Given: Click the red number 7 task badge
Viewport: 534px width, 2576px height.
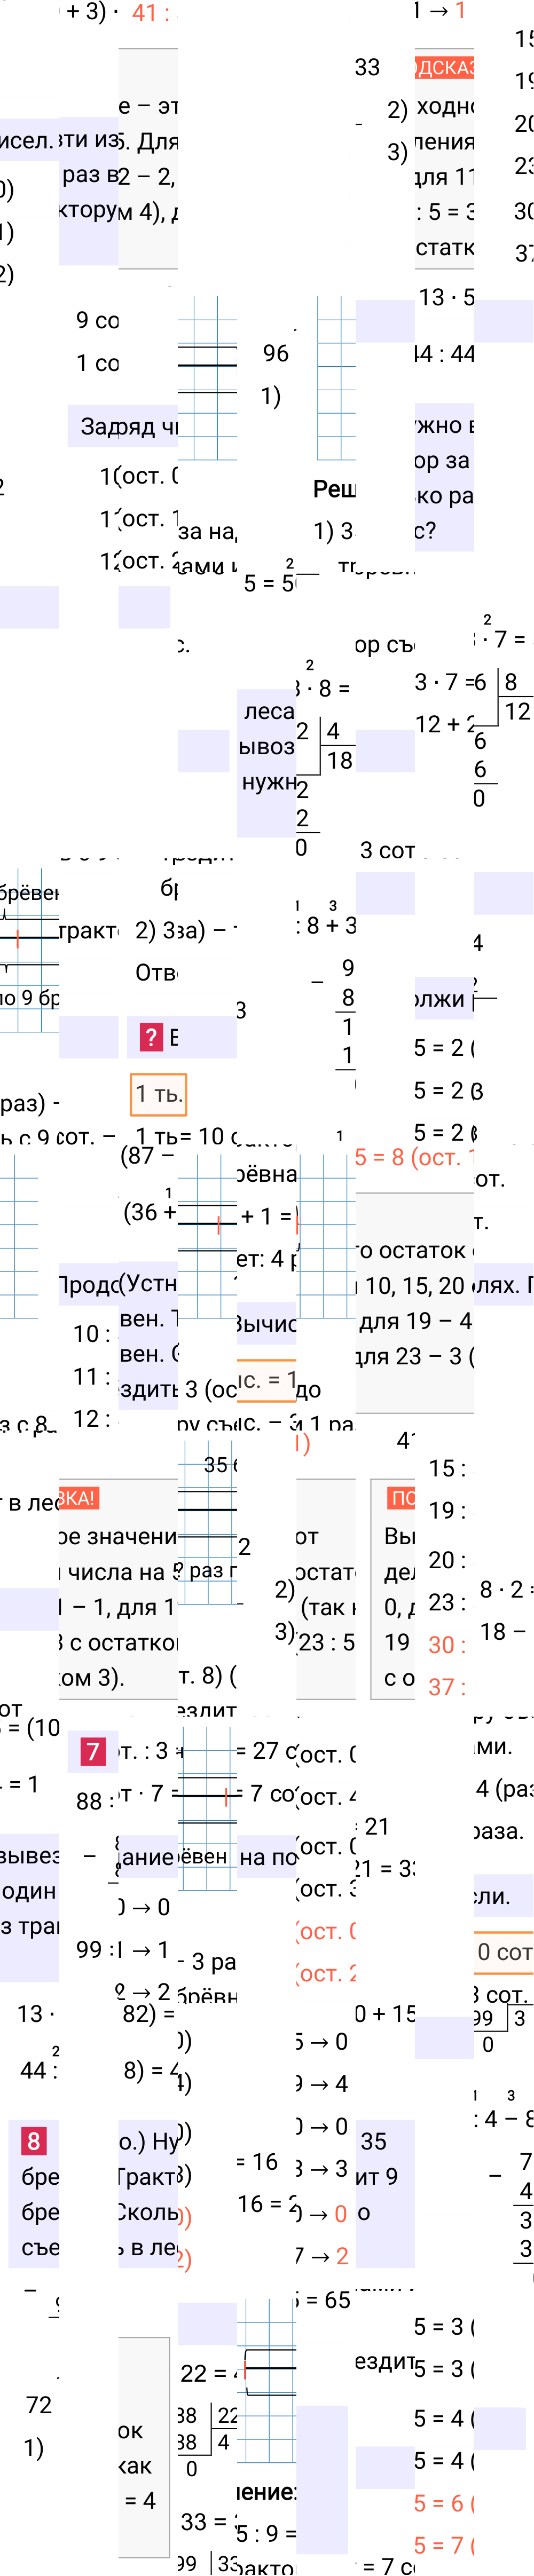Looking at the screenshot, I should click(x=93, y=1751).
